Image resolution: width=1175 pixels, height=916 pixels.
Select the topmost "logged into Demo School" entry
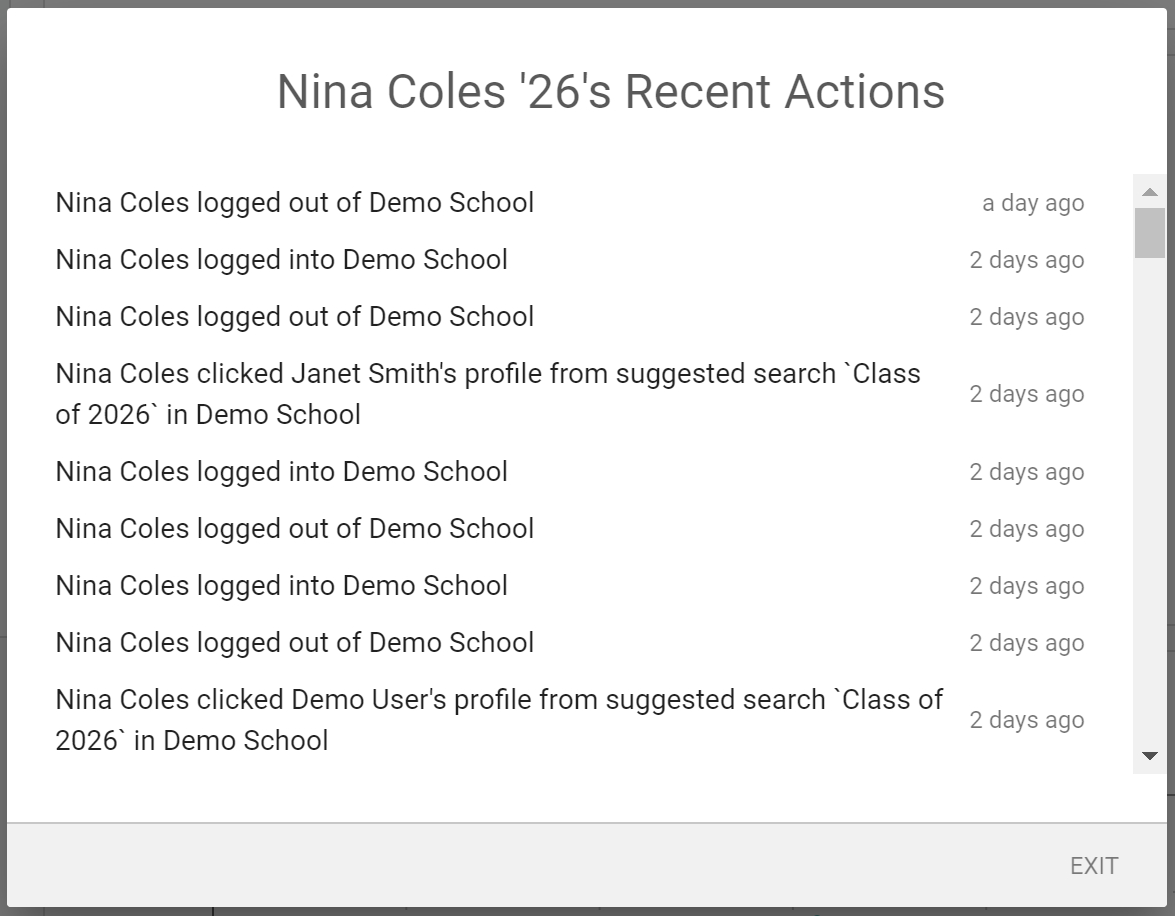point(281,260)
